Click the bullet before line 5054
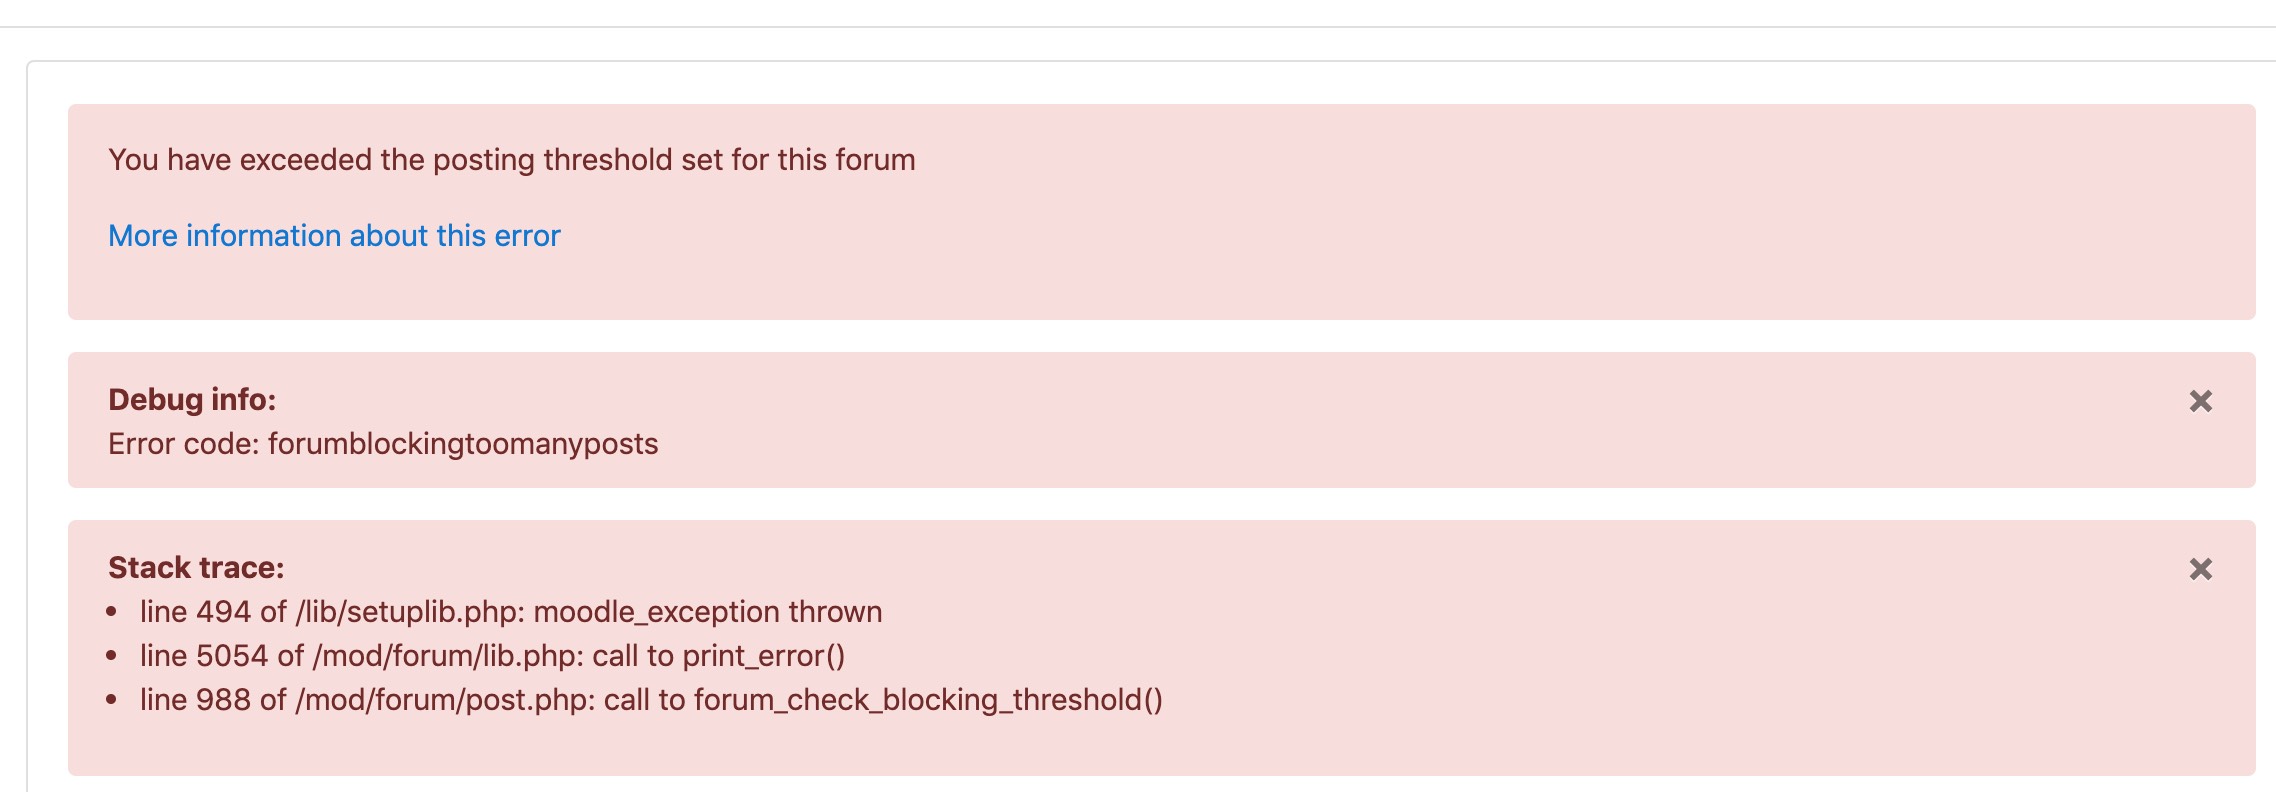2276x792 pixels. pos(112,656)
